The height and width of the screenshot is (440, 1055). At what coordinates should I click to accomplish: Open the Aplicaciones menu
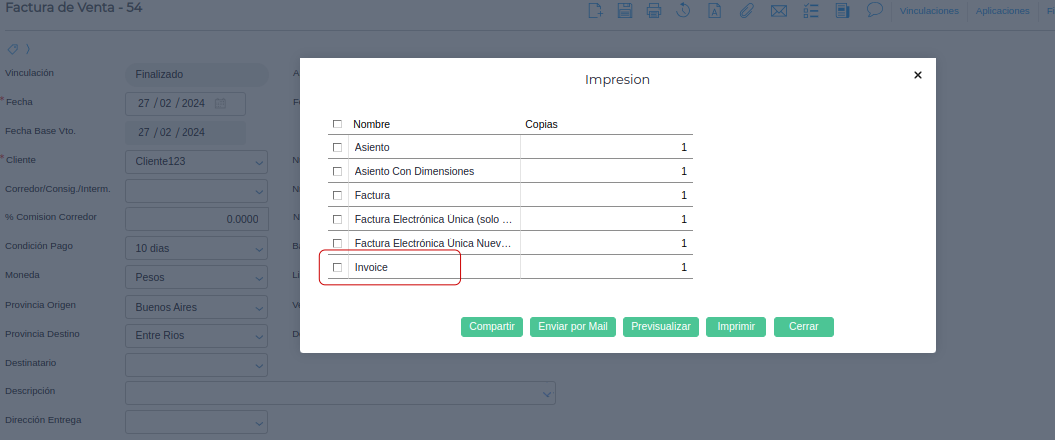pyautogui.click(x=1002, y=11)
